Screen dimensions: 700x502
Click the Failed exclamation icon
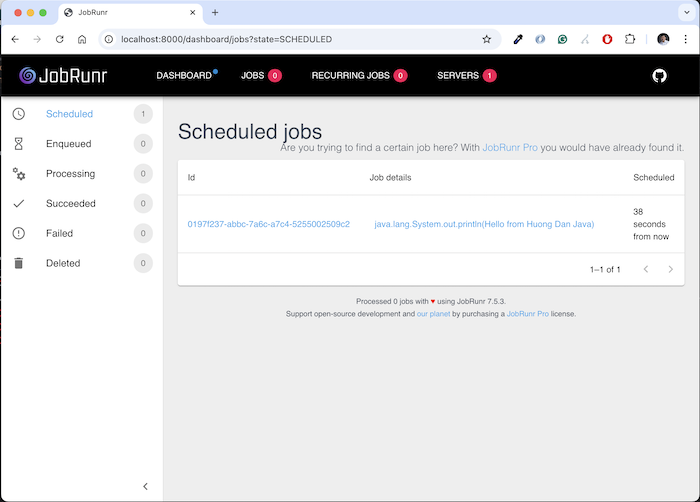tap(19, 233)
